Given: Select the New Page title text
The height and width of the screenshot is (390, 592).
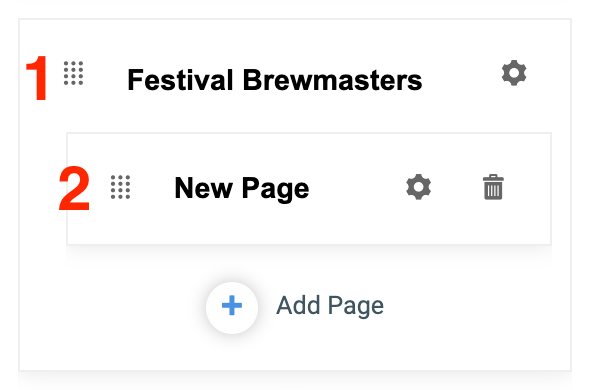Looking at the screenshot, I should 242,188.
